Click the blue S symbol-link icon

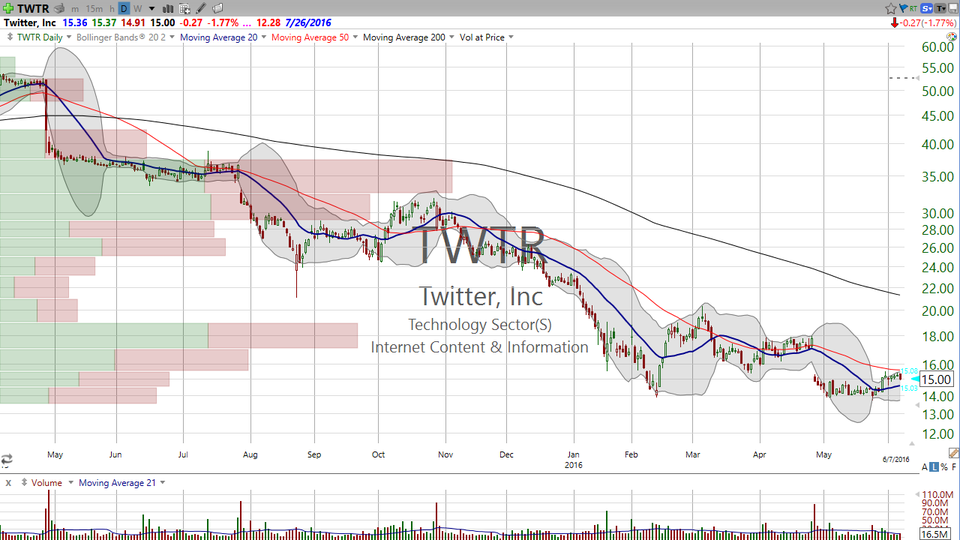pyautogui.click(x=925, y=8)
